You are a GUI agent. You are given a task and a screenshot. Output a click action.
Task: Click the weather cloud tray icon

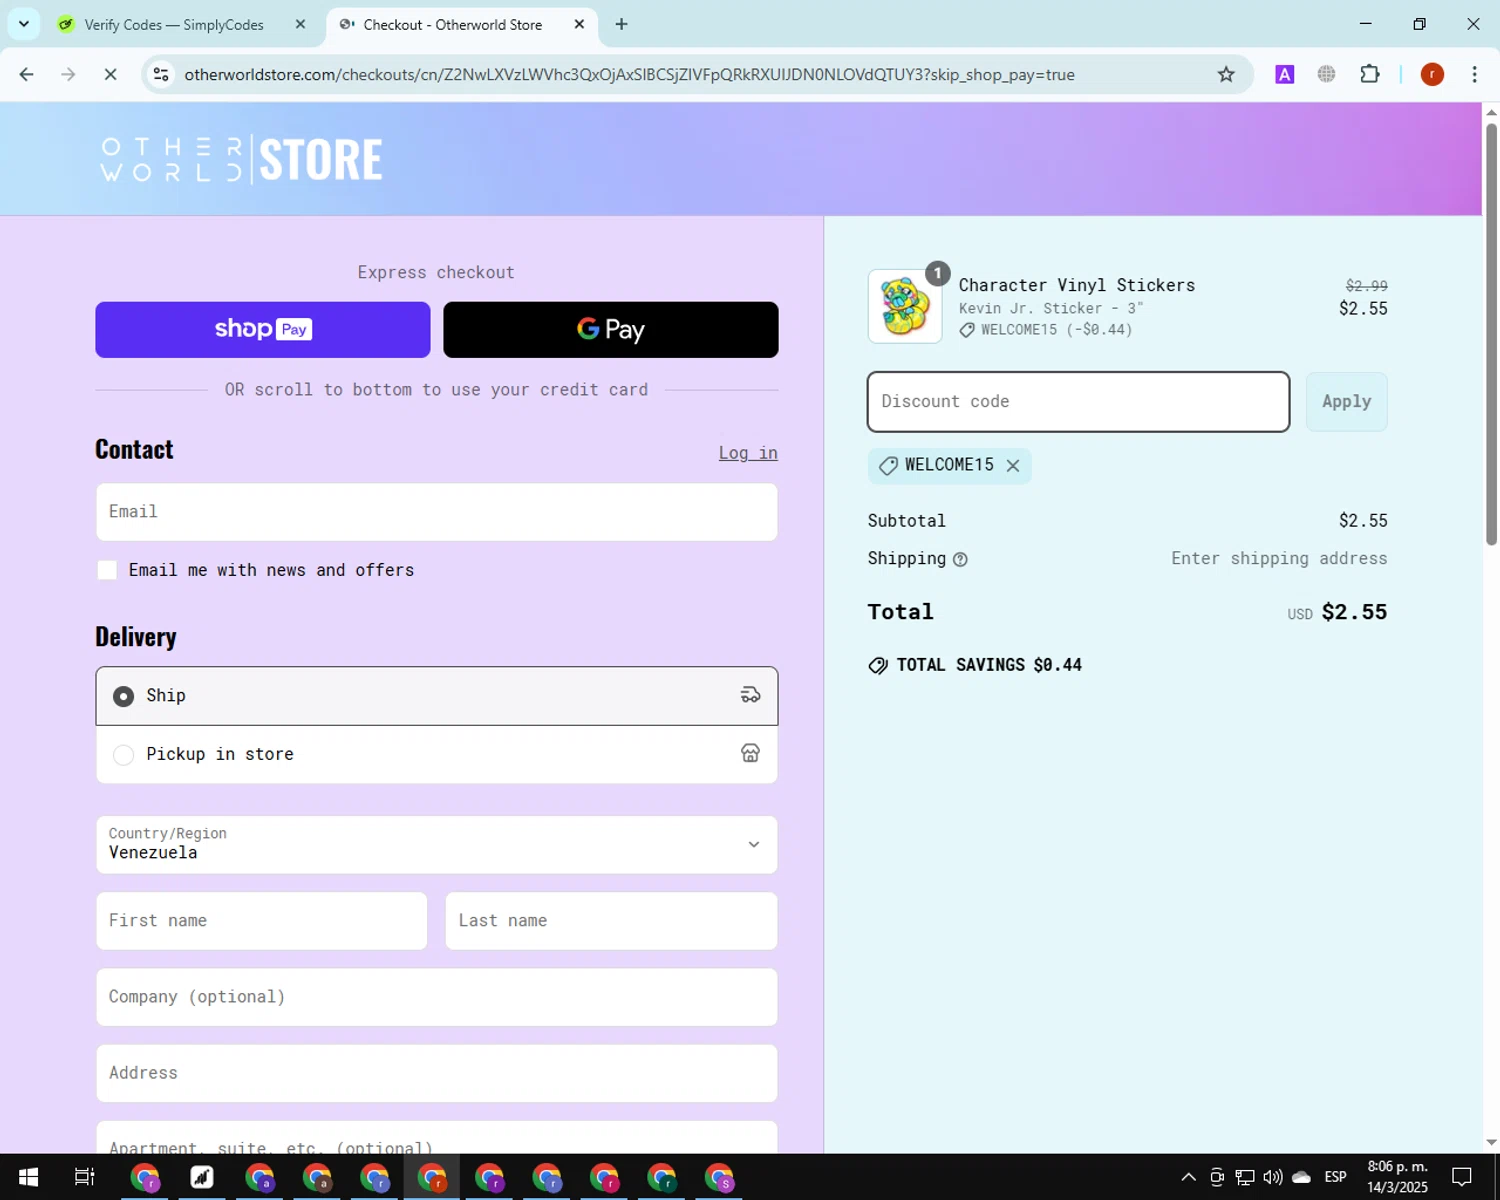click(x=1301, y=1177)
